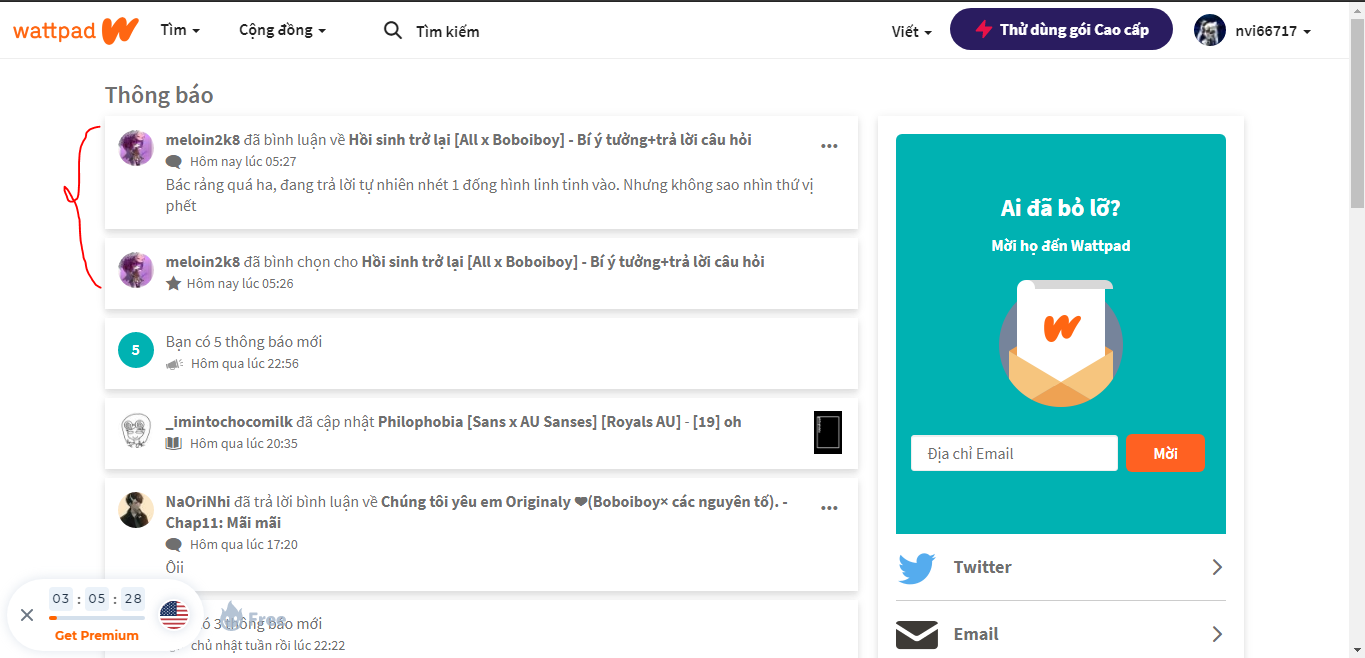Click the 'Ôii' reply text
This screenshot has height=658, width=1365.
(175, 567)
